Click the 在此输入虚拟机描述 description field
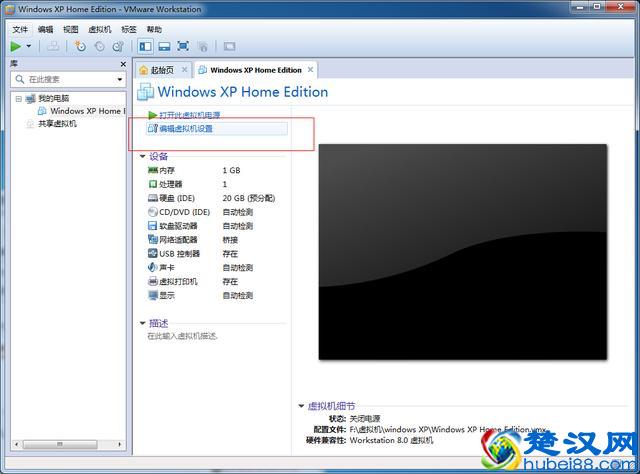Screen dimensions: 640x474 (182, 336)
